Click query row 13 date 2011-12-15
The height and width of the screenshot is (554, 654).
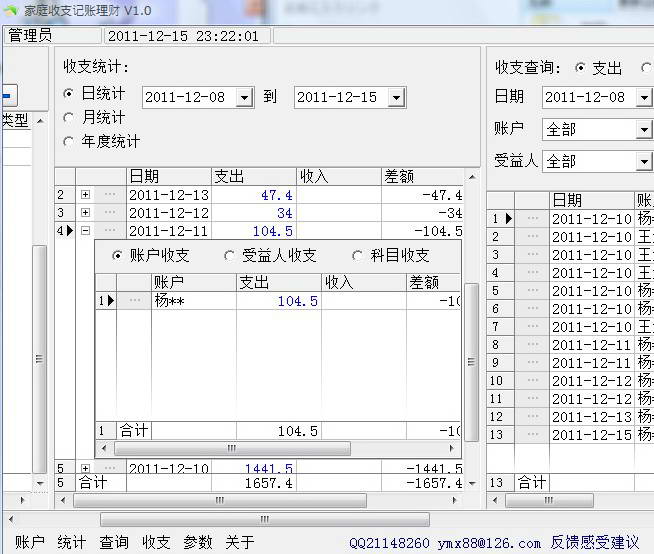[591, 435]
